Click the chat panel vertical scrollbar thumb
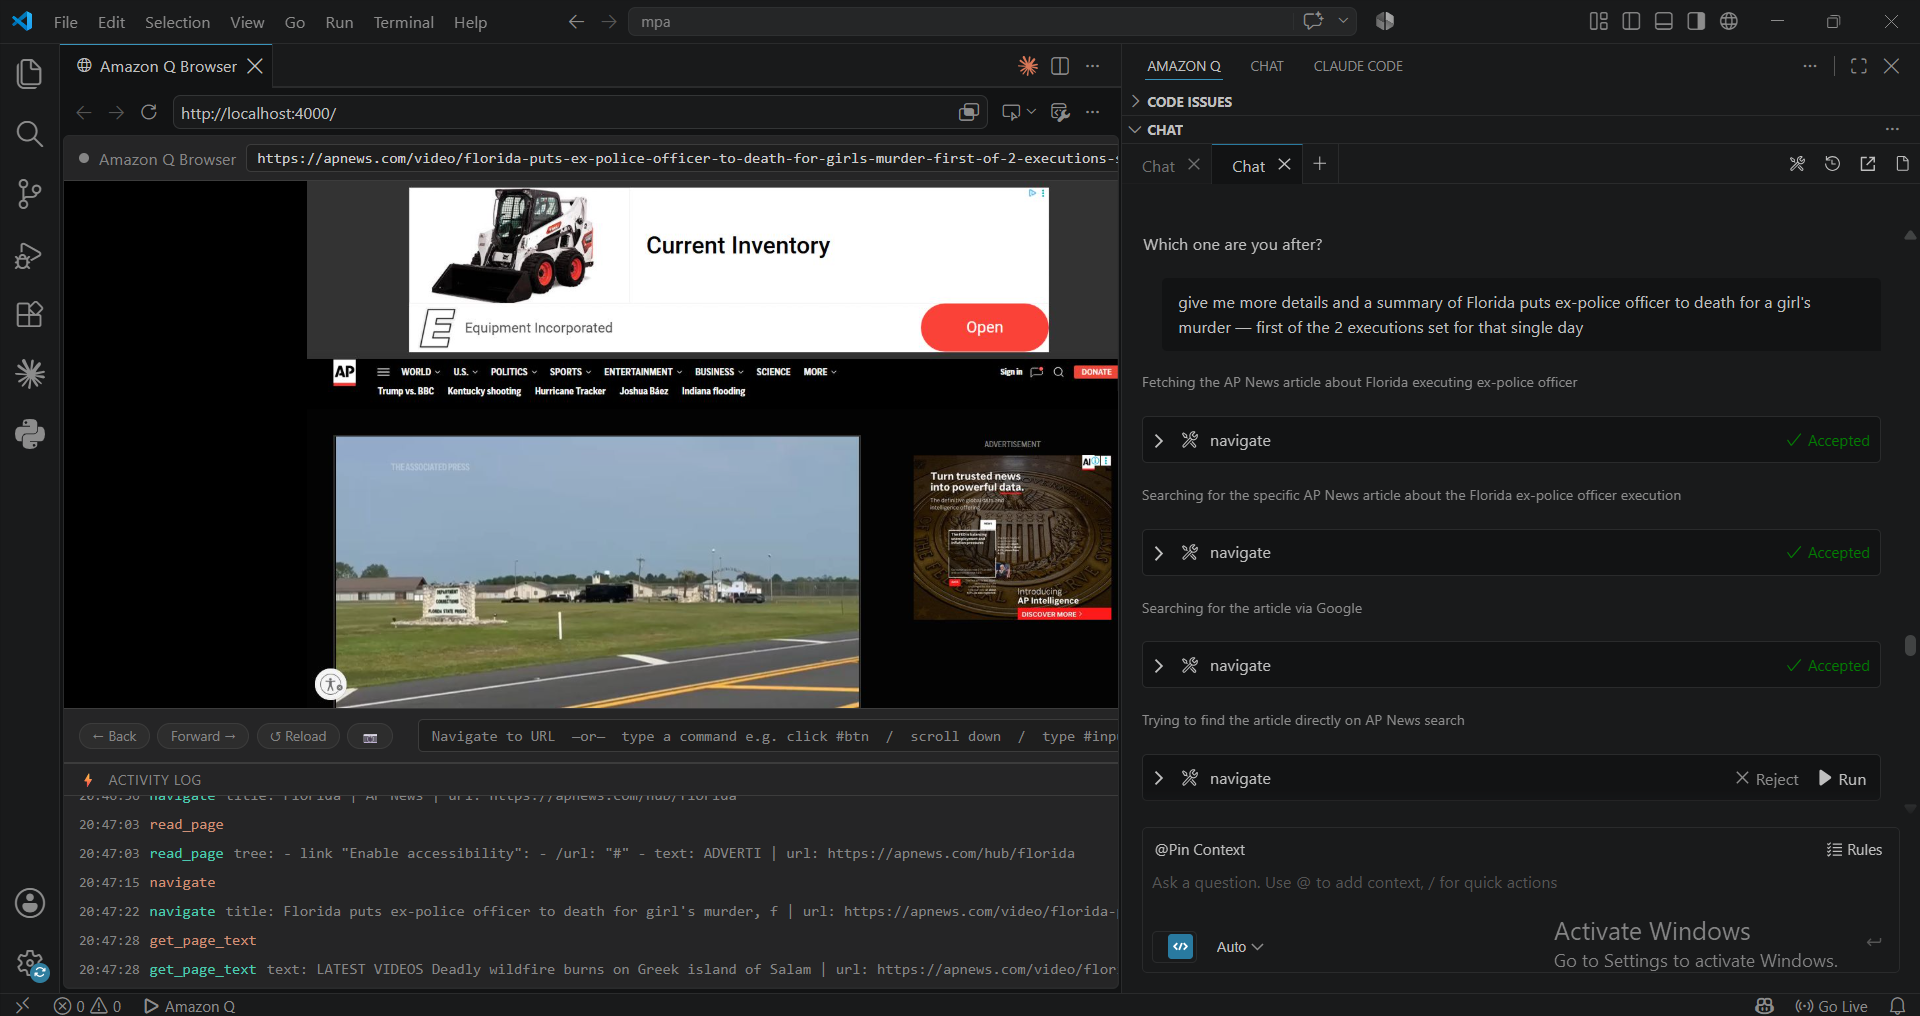 pos(1910,646)
